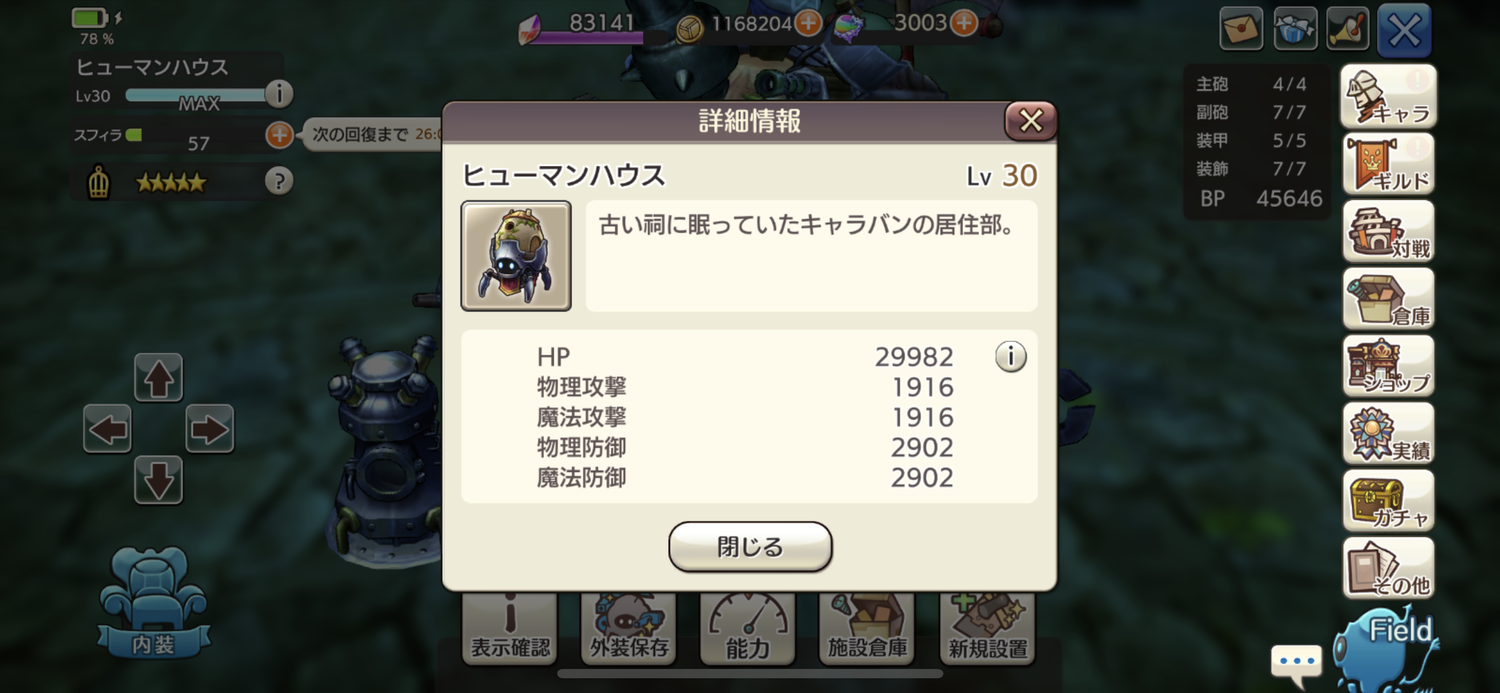This screenshot has width=1500, height=693.
Task: Click the ヒューマンハウス item thumbnail
Action: 516,256
